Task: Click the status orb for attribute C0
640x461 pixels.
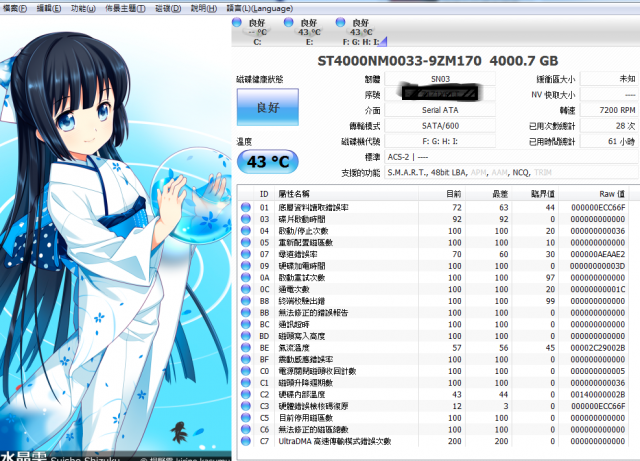Action: point(246,371)
